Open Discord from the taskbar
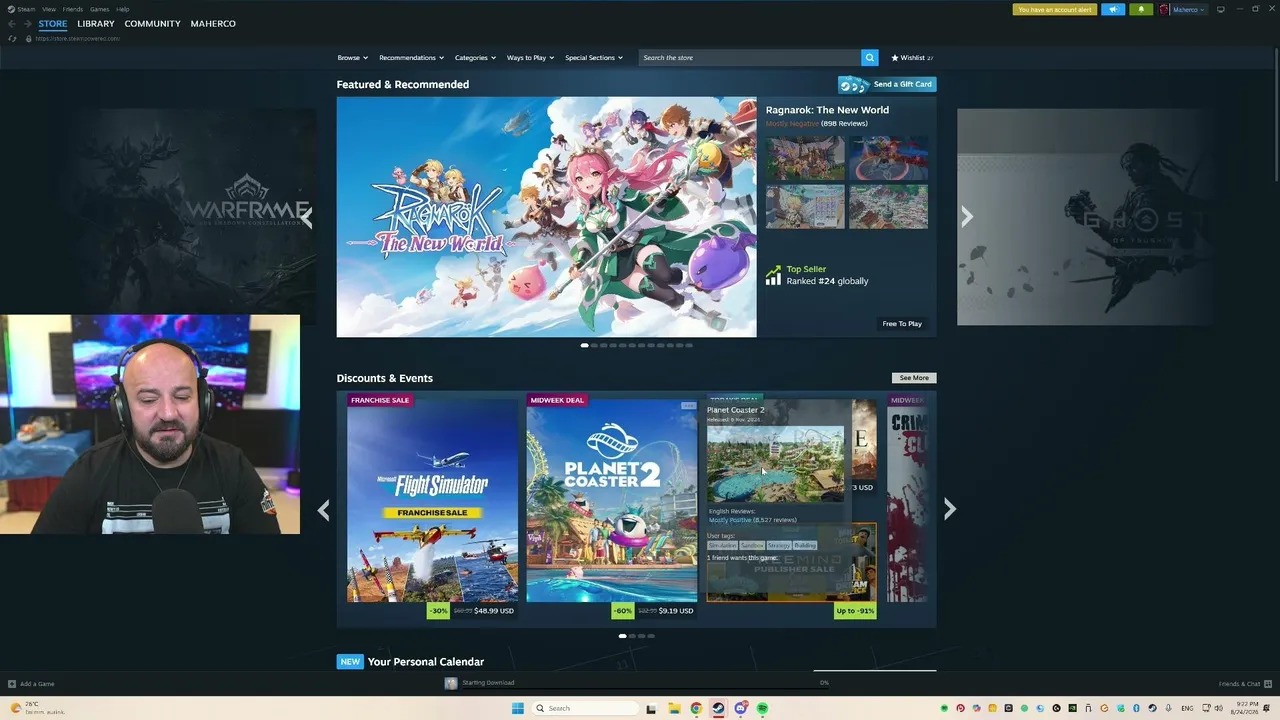 click(740, 708)
